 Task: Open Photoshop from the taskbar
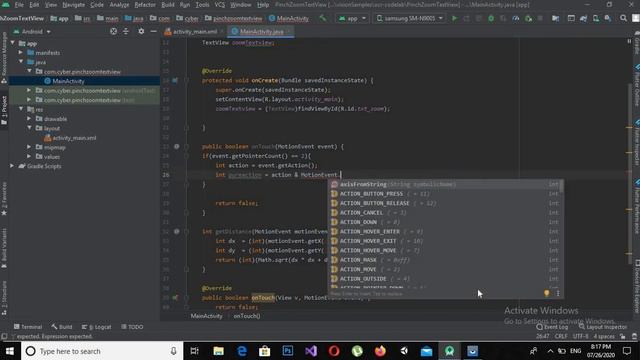288,351
